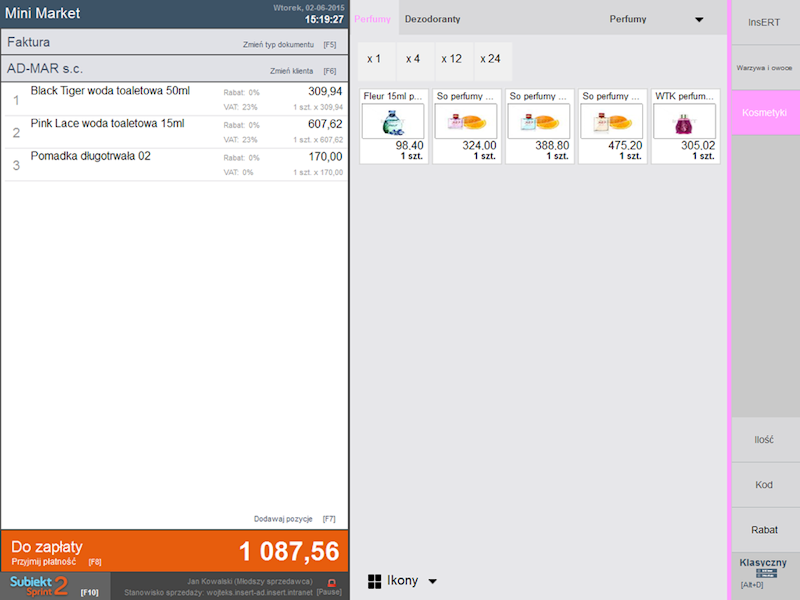
Task: Select the Pink Lace woda toaletowa row
Action: tap(174, 131)
